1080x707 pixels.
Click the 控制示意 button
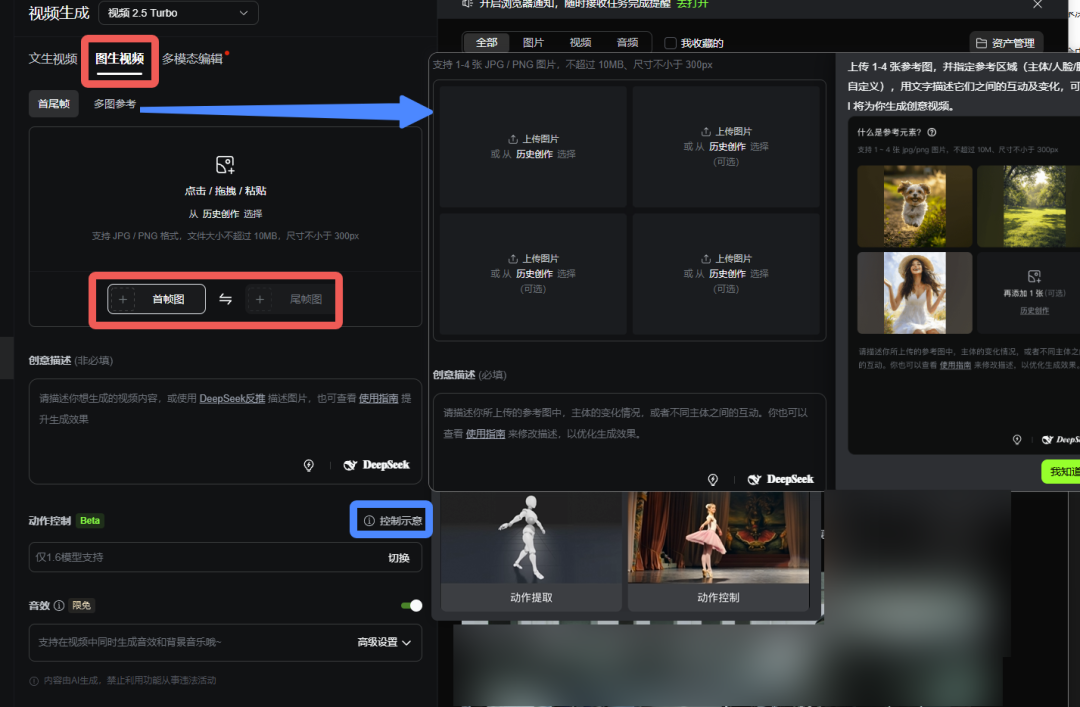[392, 520]
